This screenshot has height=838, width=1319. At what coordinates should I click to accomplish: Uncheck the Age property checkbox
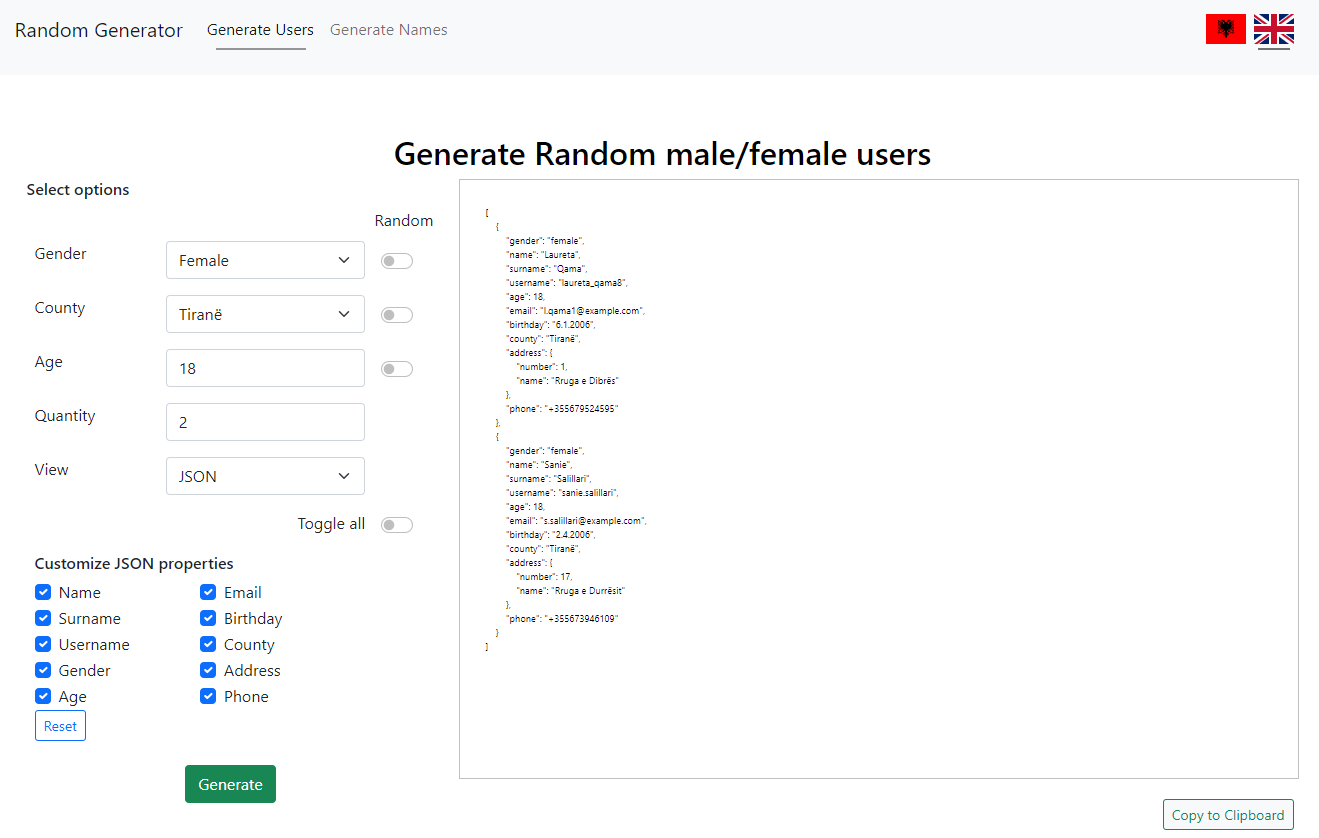(x=43, y=696)
